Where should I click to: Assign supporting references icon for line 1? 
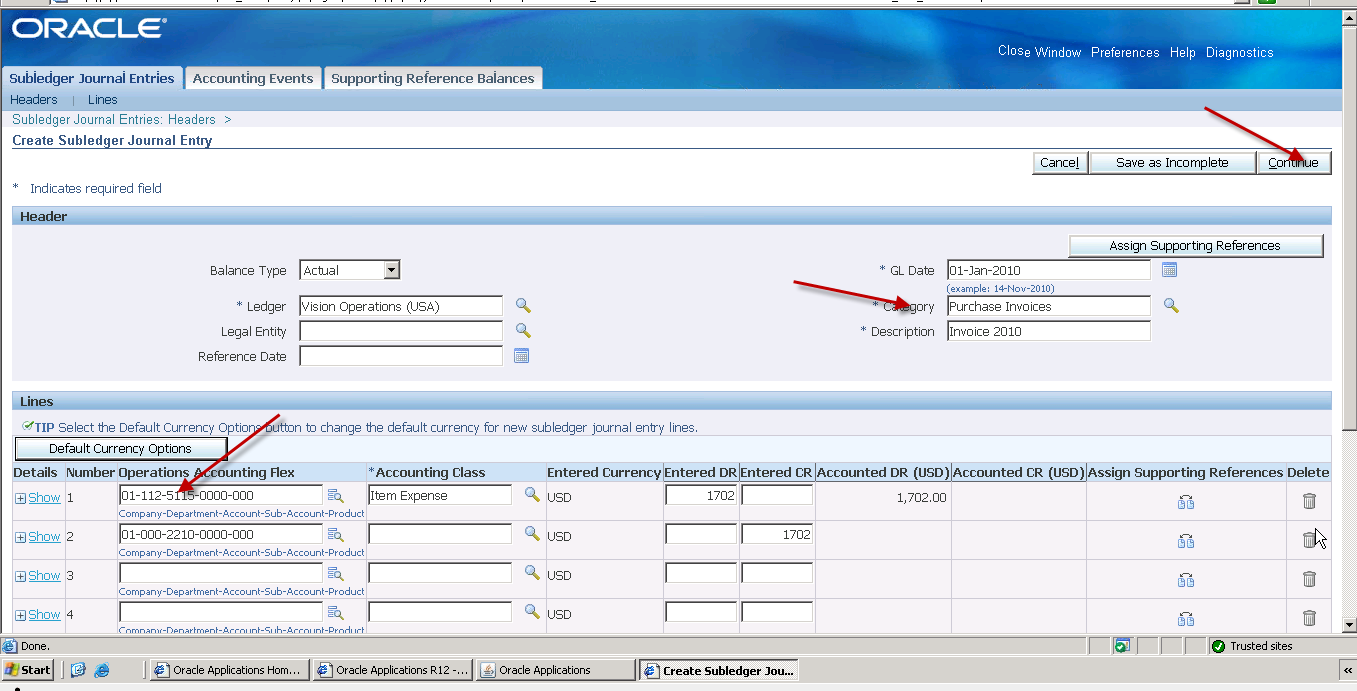click(x=1186, y=502)
